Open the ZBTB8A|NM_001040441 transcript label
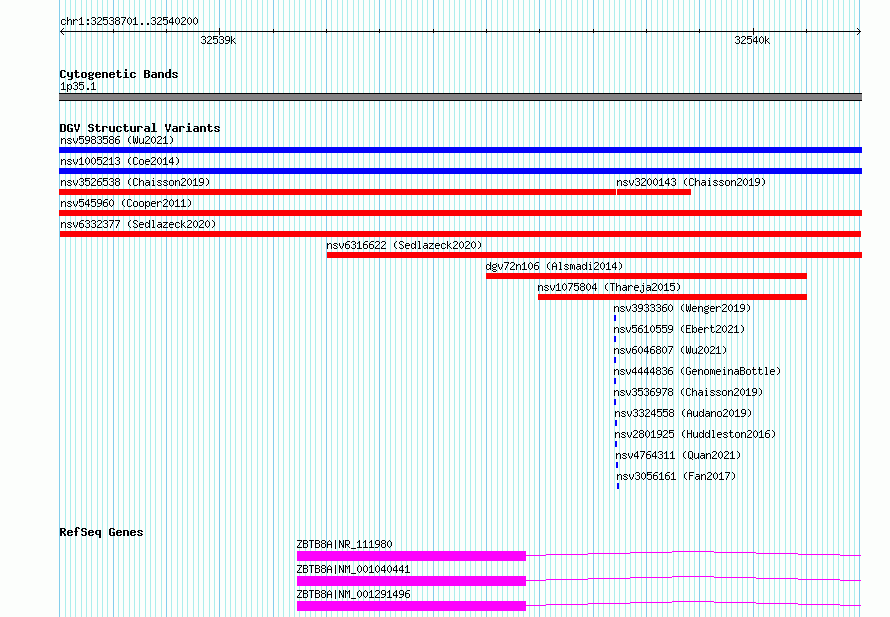 click(353, 569)
